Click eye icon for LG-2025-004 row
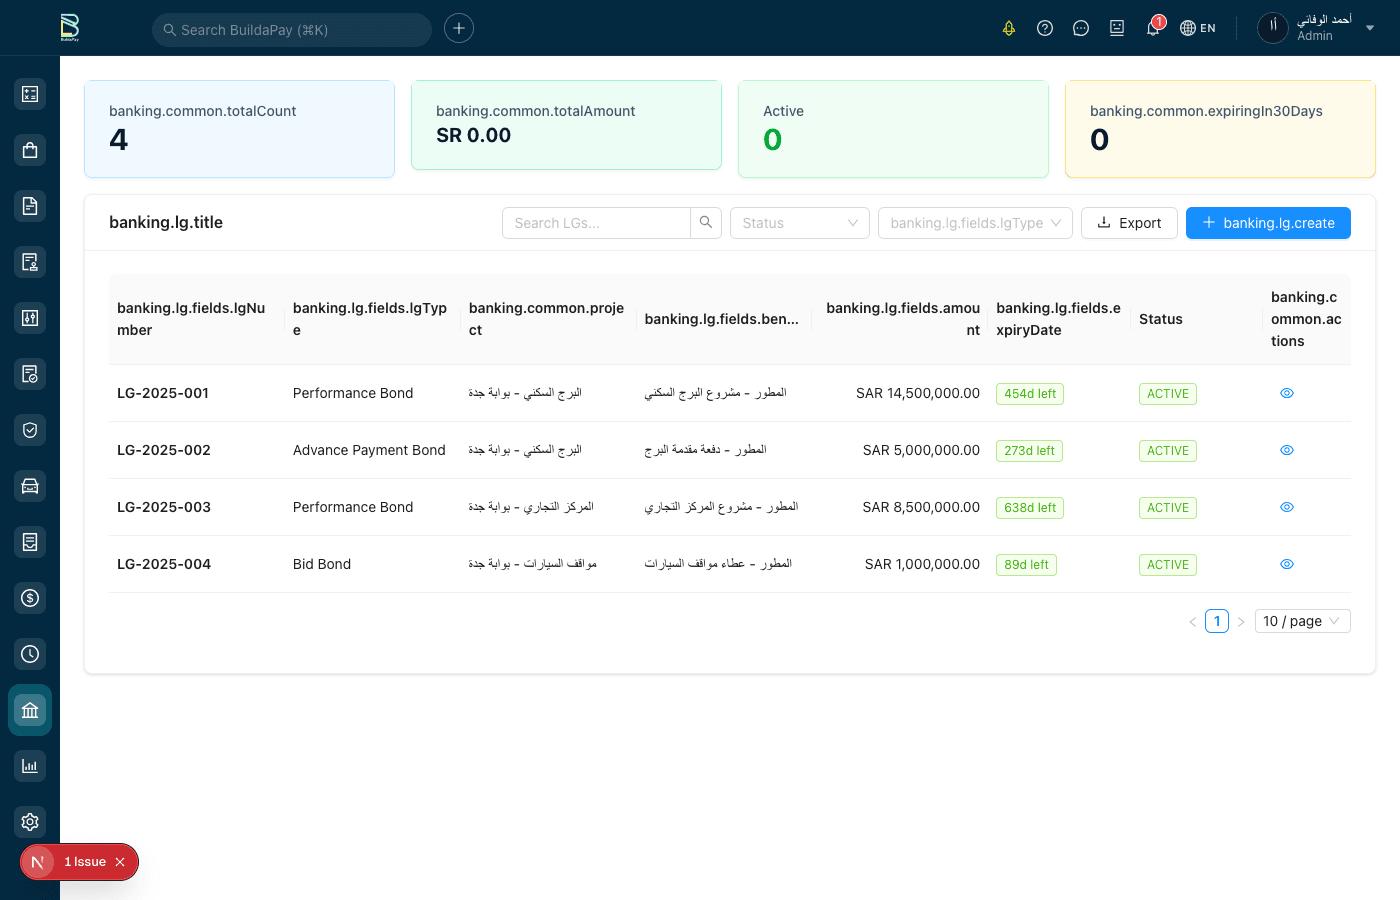Screen dimensions: 1400x900 pos(1287,564)
